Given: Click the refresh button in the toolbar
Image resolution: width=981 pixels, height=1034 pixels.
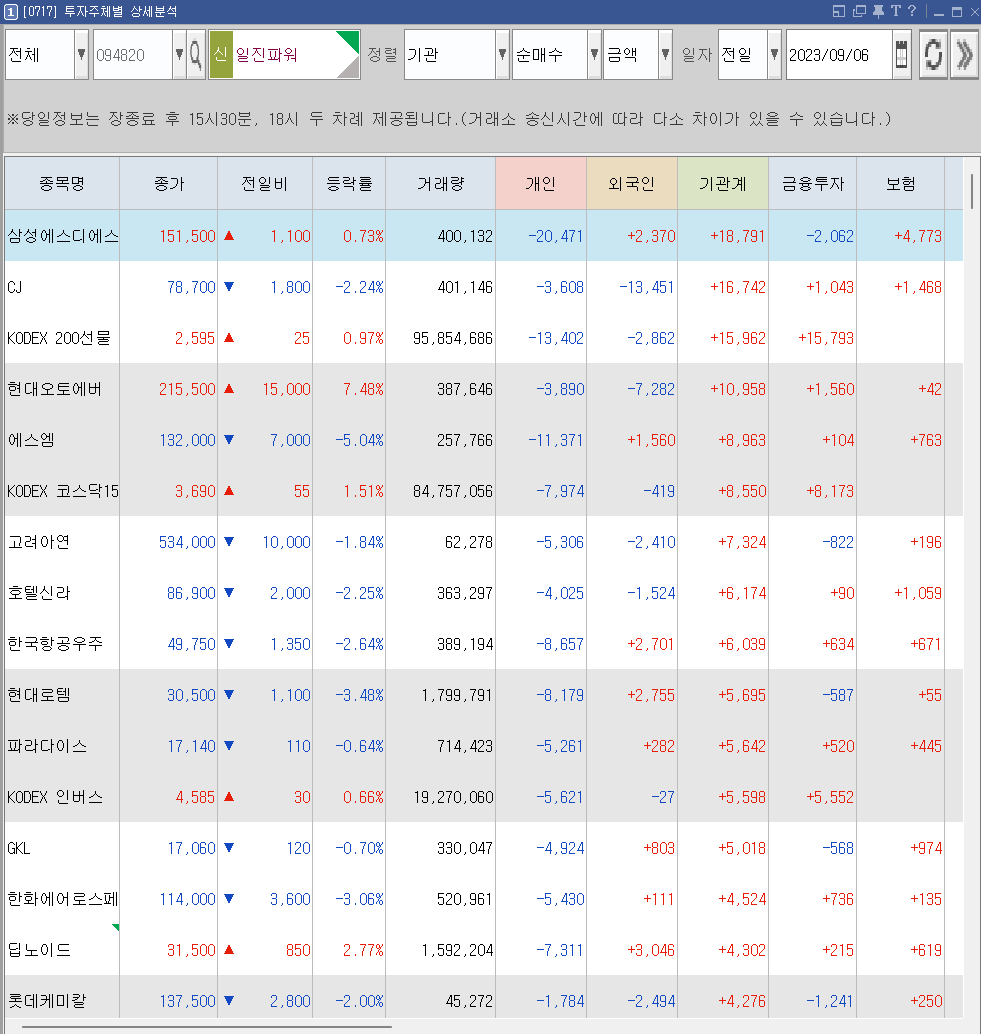Looking at the screenshot, I should [x=933, y=55].
